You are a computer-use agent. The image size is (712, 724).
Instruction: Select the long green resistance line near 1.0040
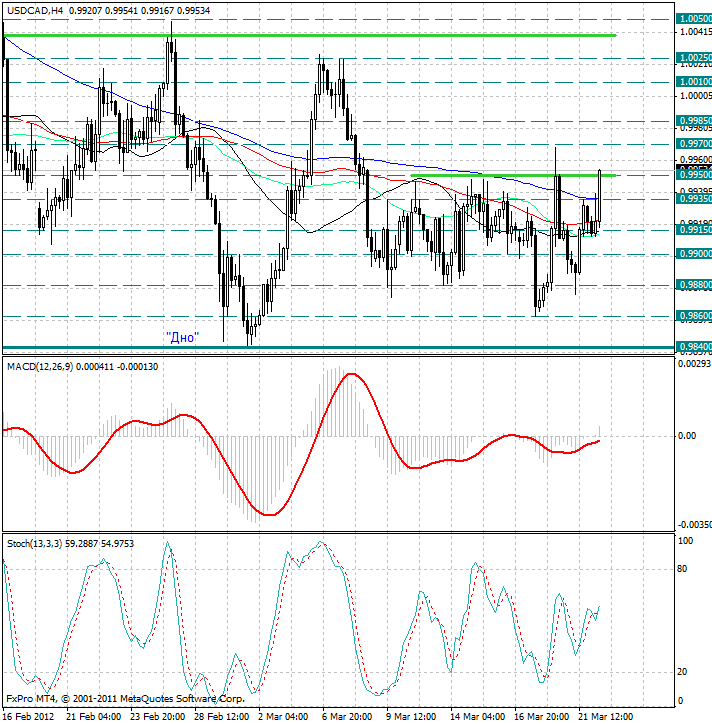(309, 36)
